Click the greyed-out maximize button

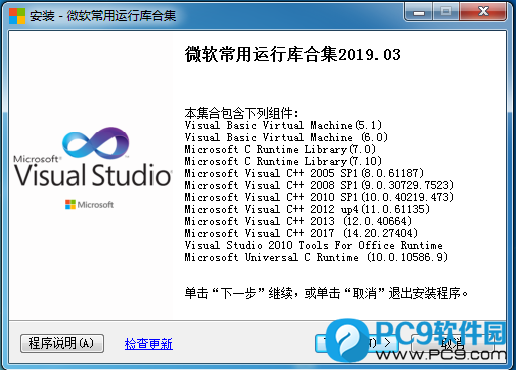446,12
